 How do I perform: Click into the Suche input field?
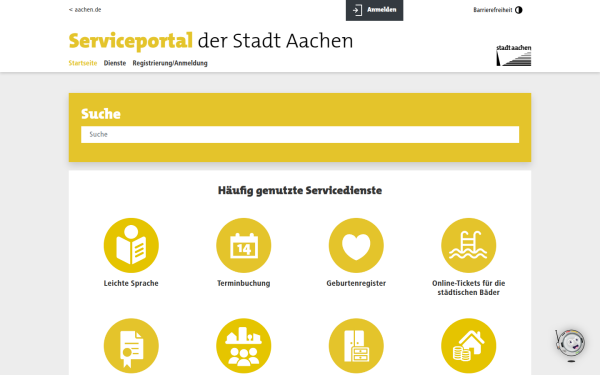tap(300, 134)
